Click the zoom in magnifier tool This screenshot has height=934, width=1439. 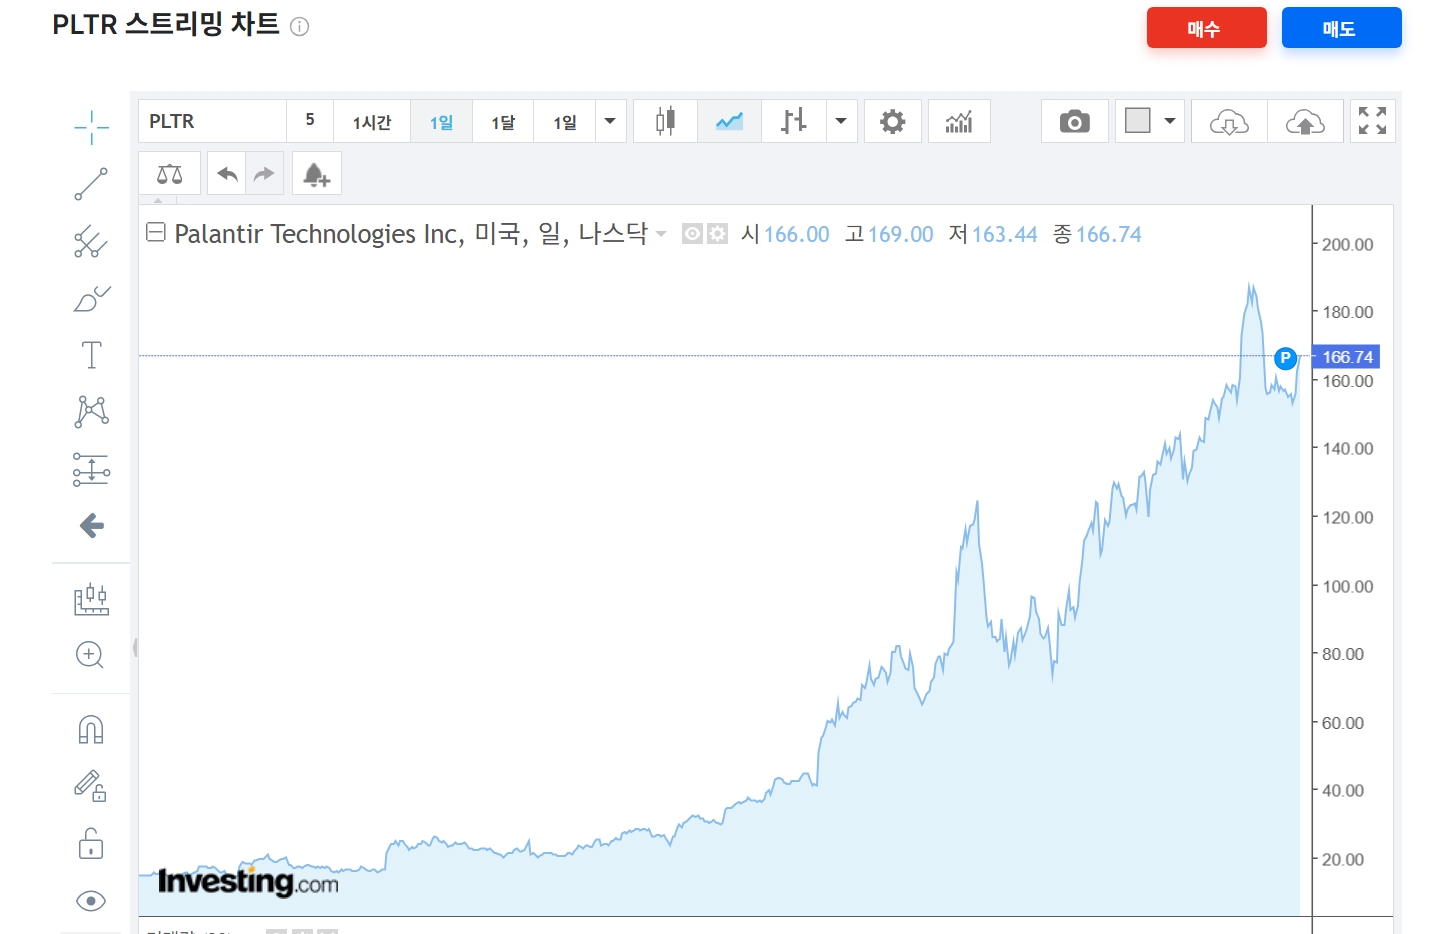90,655
